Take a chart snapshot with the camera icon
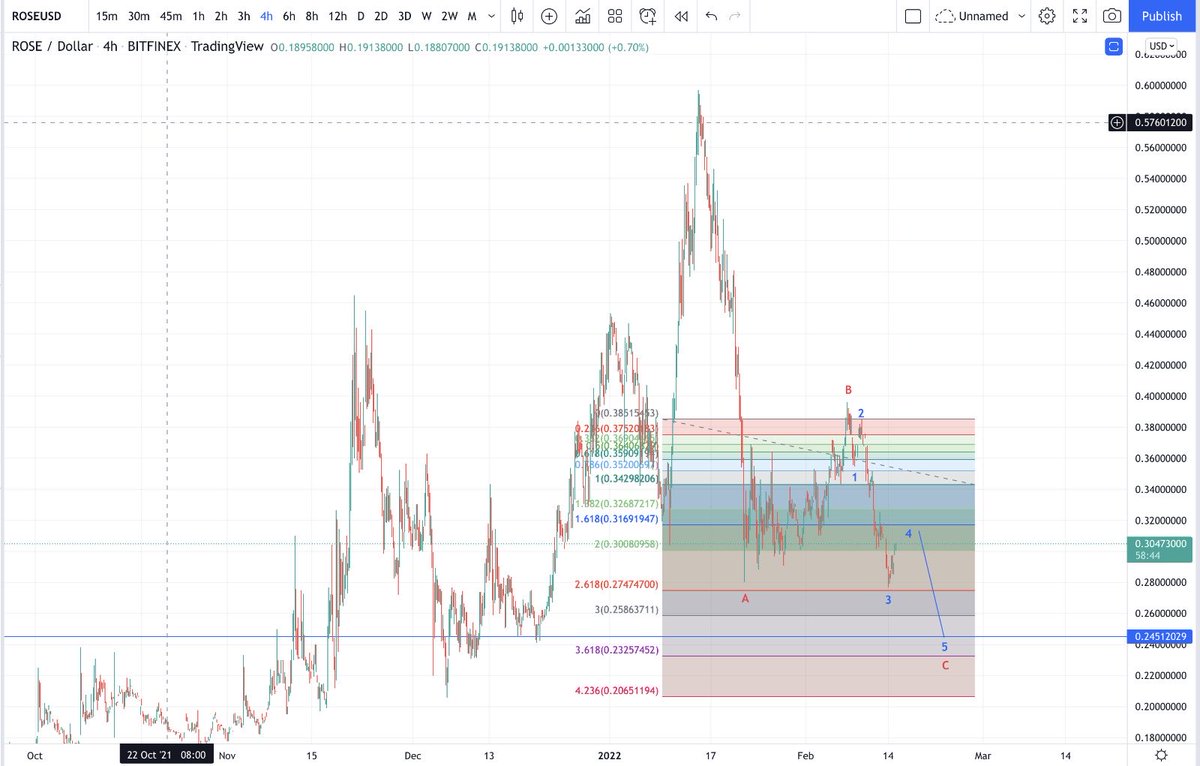 [1112, 16]
